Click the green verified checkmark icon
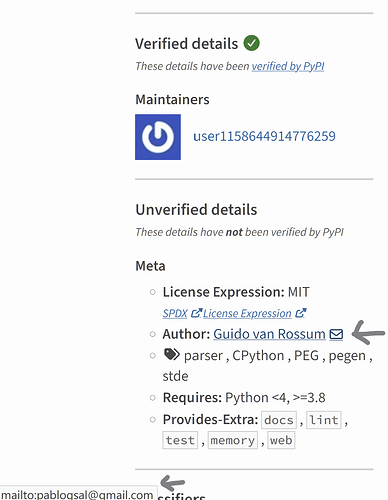 252,43
